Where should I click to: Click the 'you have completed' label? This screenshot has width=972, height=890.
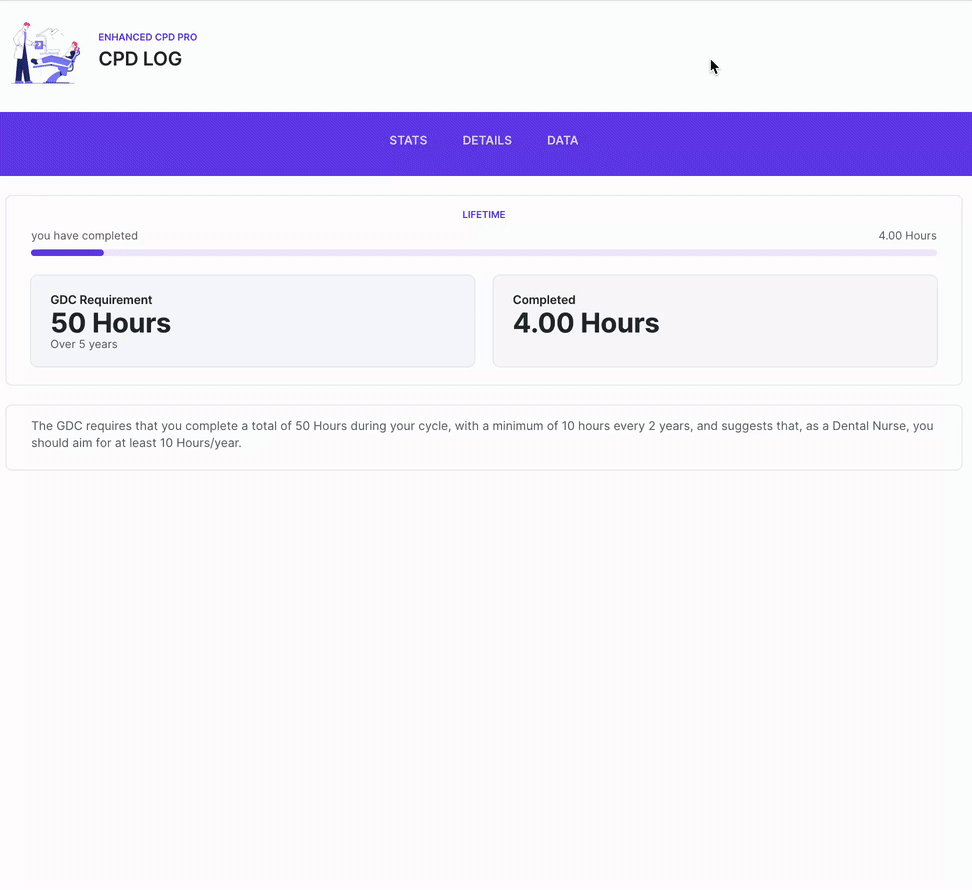click(84, 236)
